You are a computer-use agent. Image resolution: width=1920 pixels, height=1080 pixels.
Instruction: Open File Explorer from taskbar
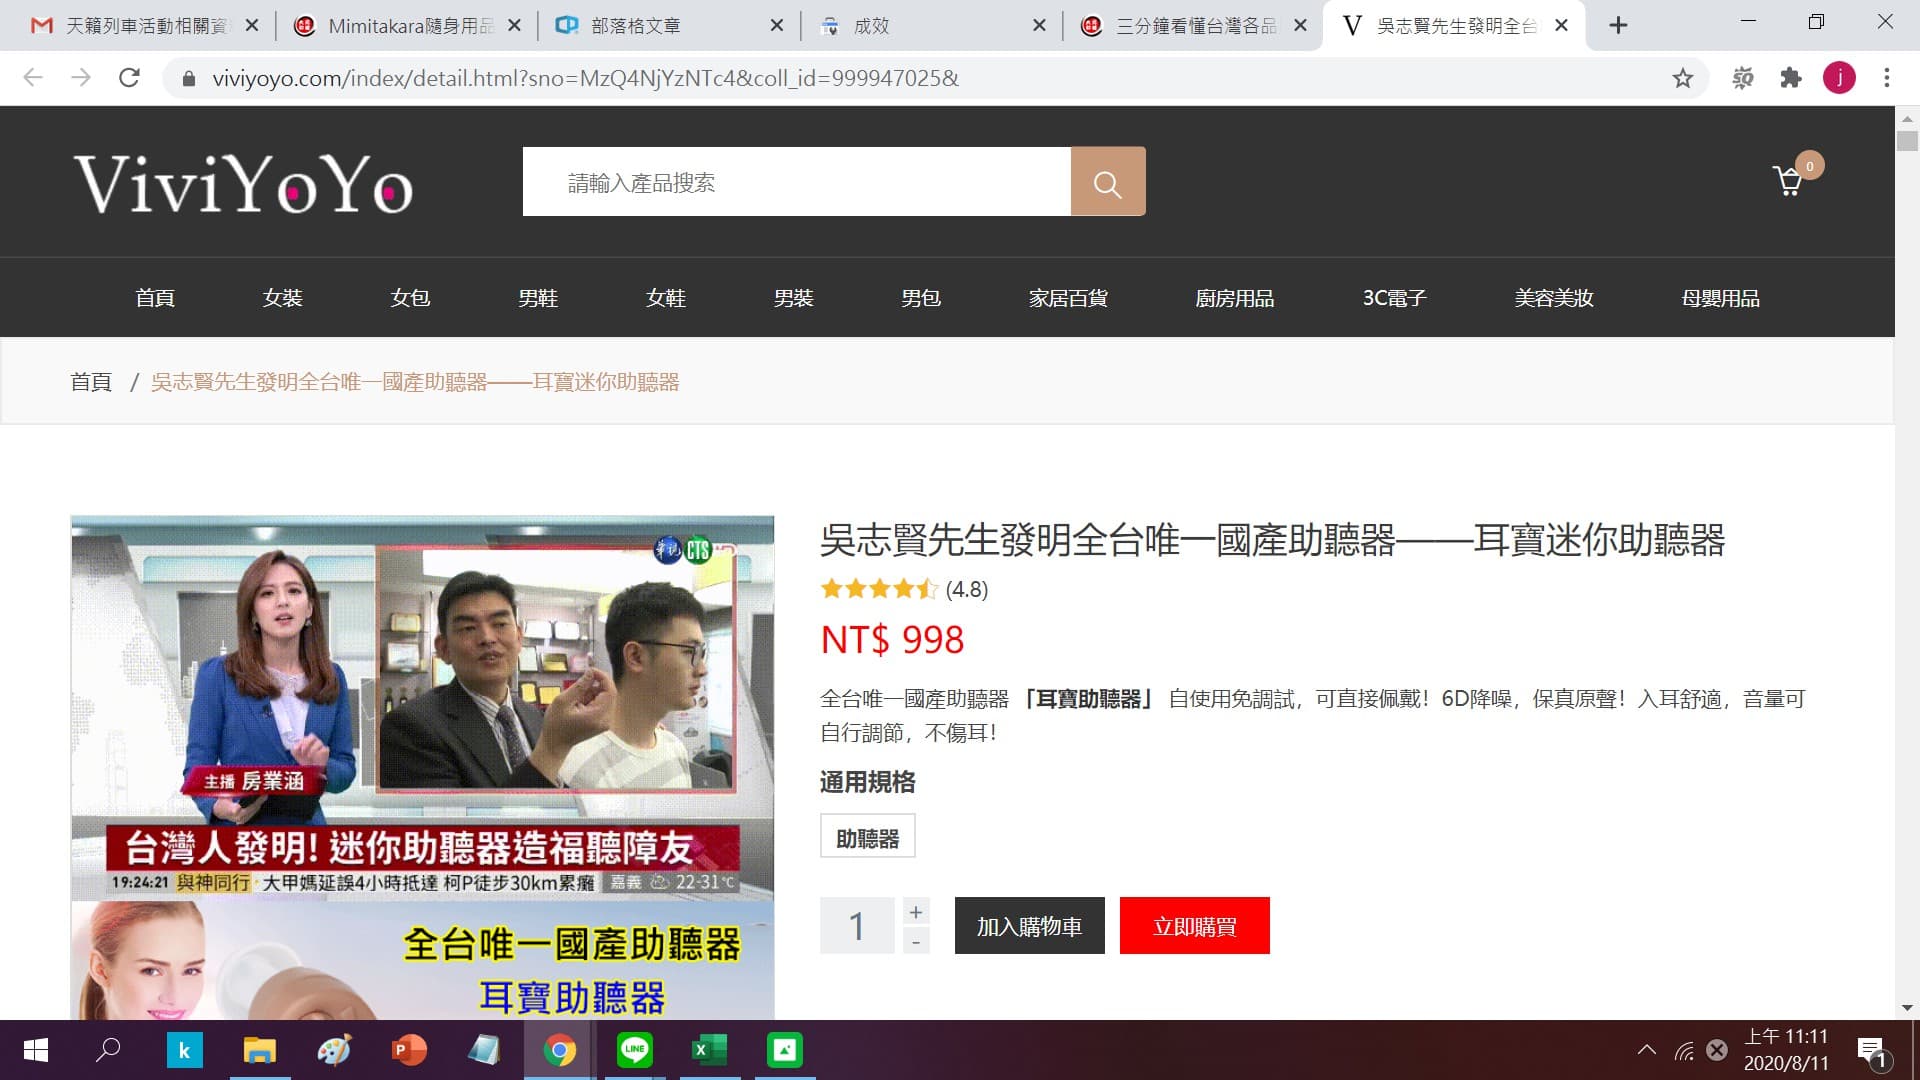pos(259,1050)
